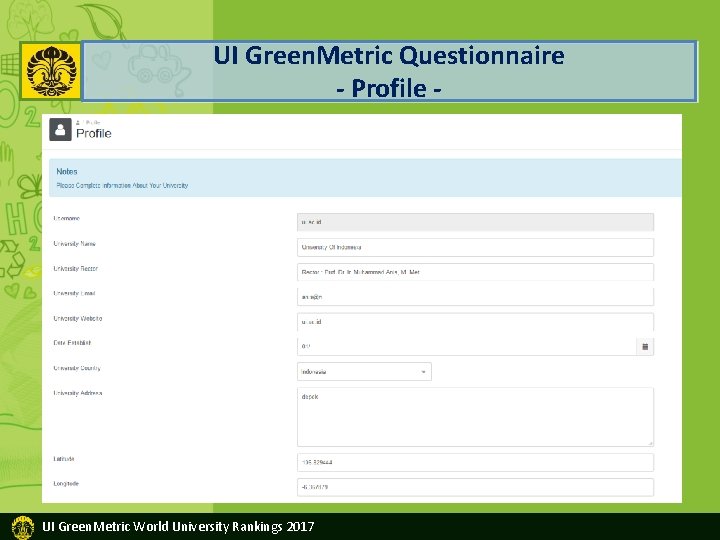The width and height of the screenshot is (720, 540).
Task: Click the University Address label
Action: (78, 393)
